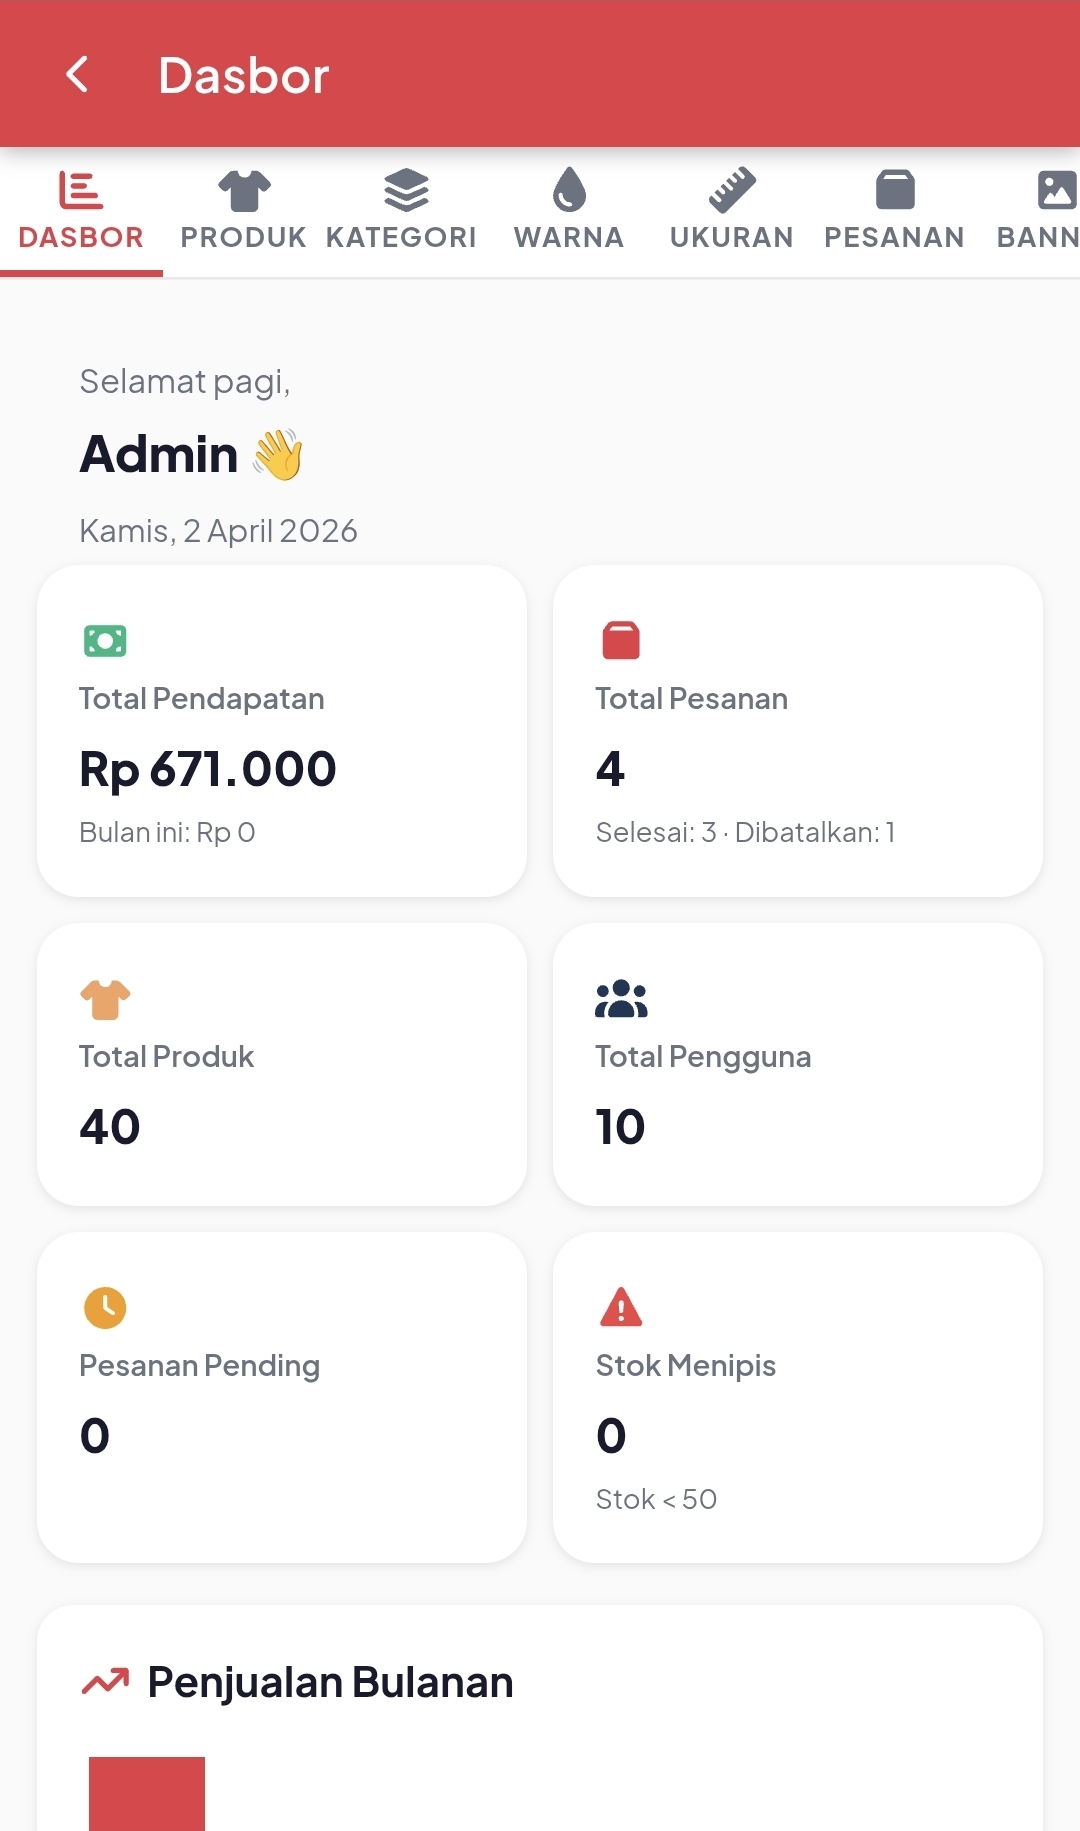Click the warning triangle on Stok Menipis
Viewport: 1080px width, 1831px height.
[x=620, y=1308]
